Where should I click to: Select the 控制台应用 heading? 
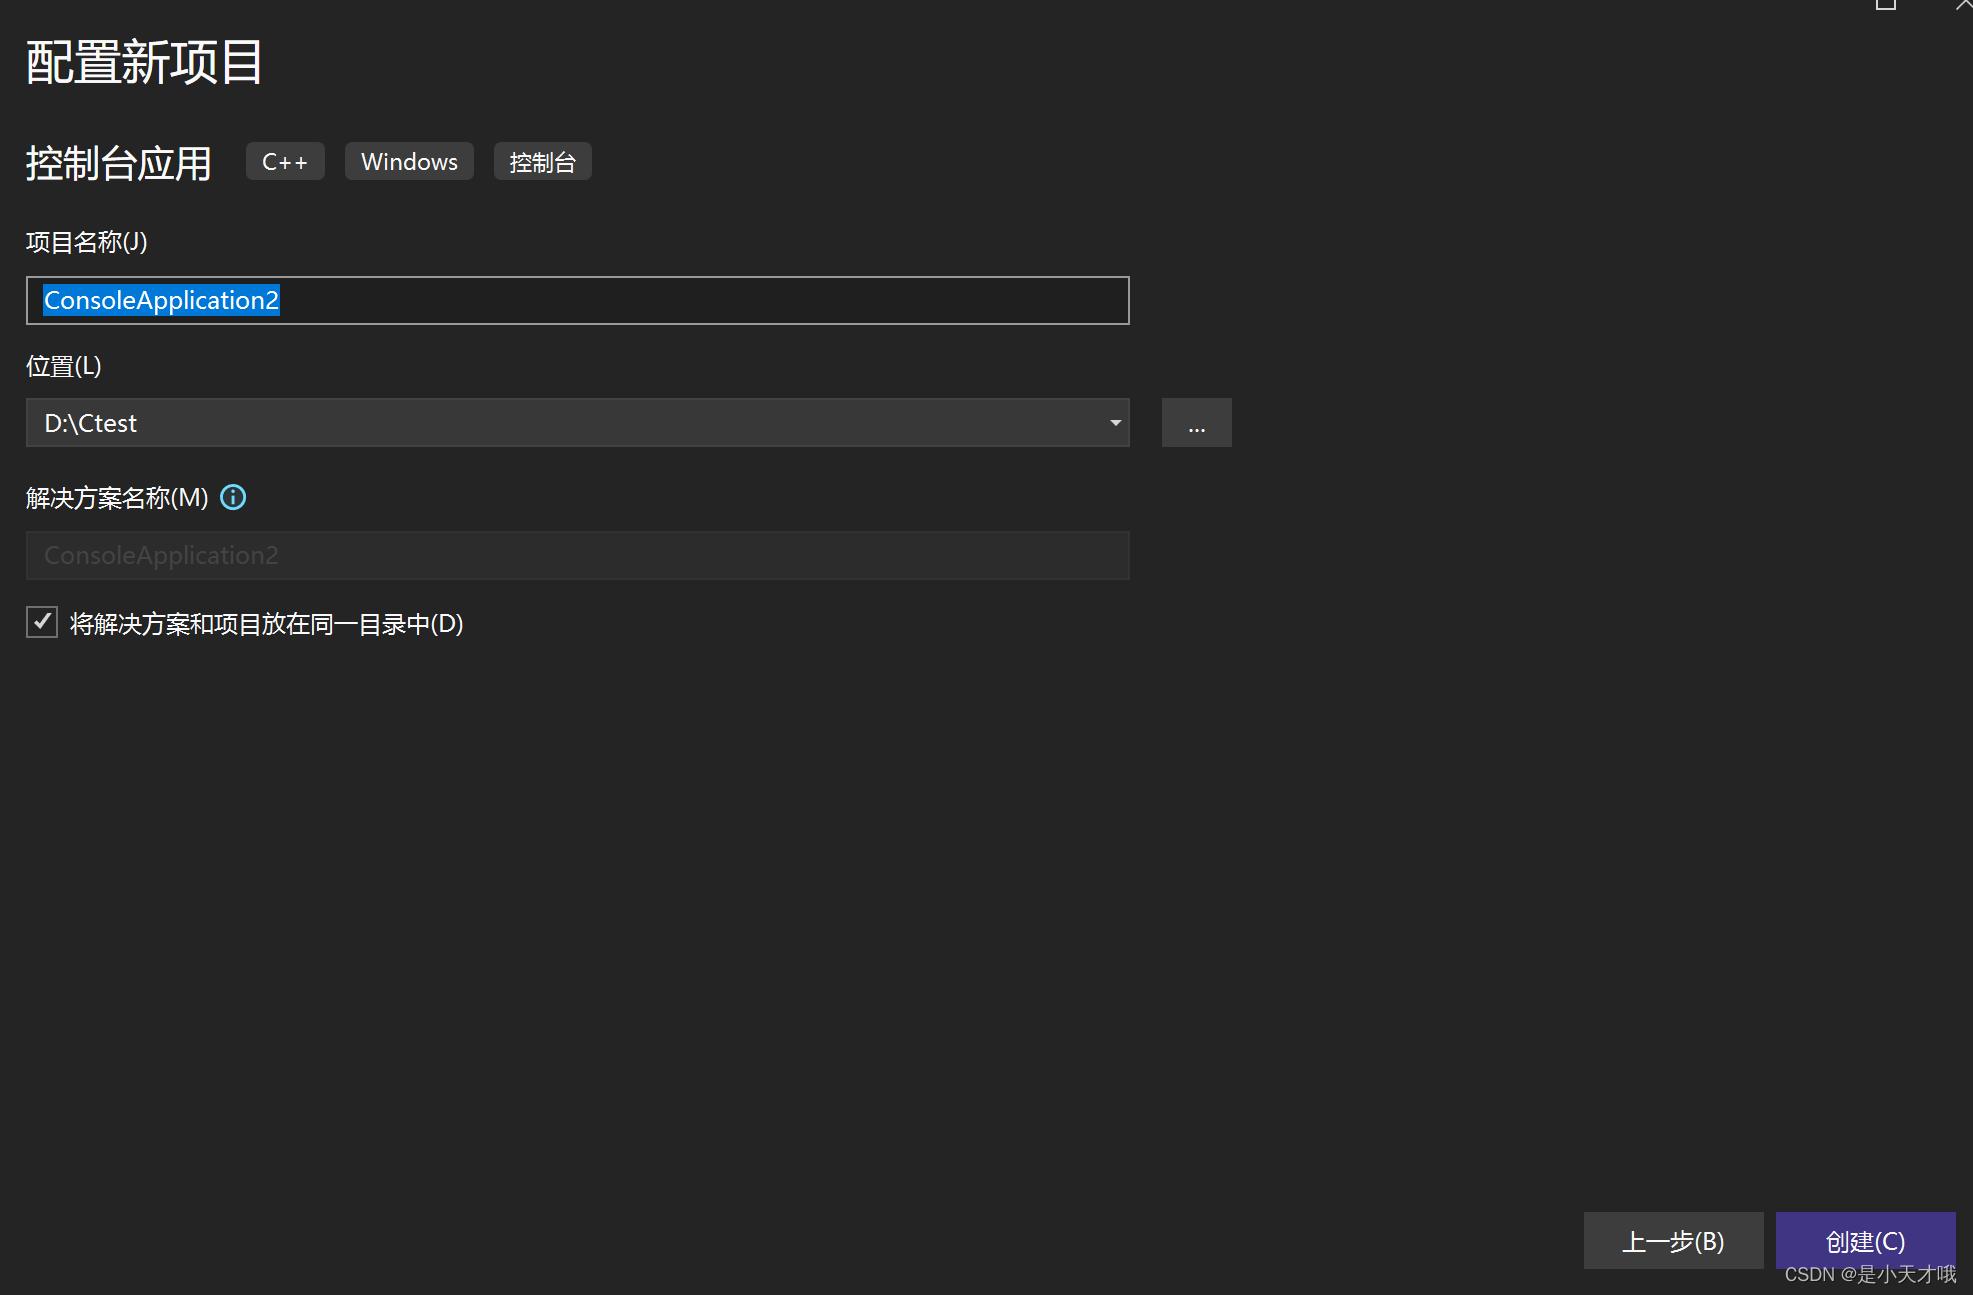click(117, 163)
